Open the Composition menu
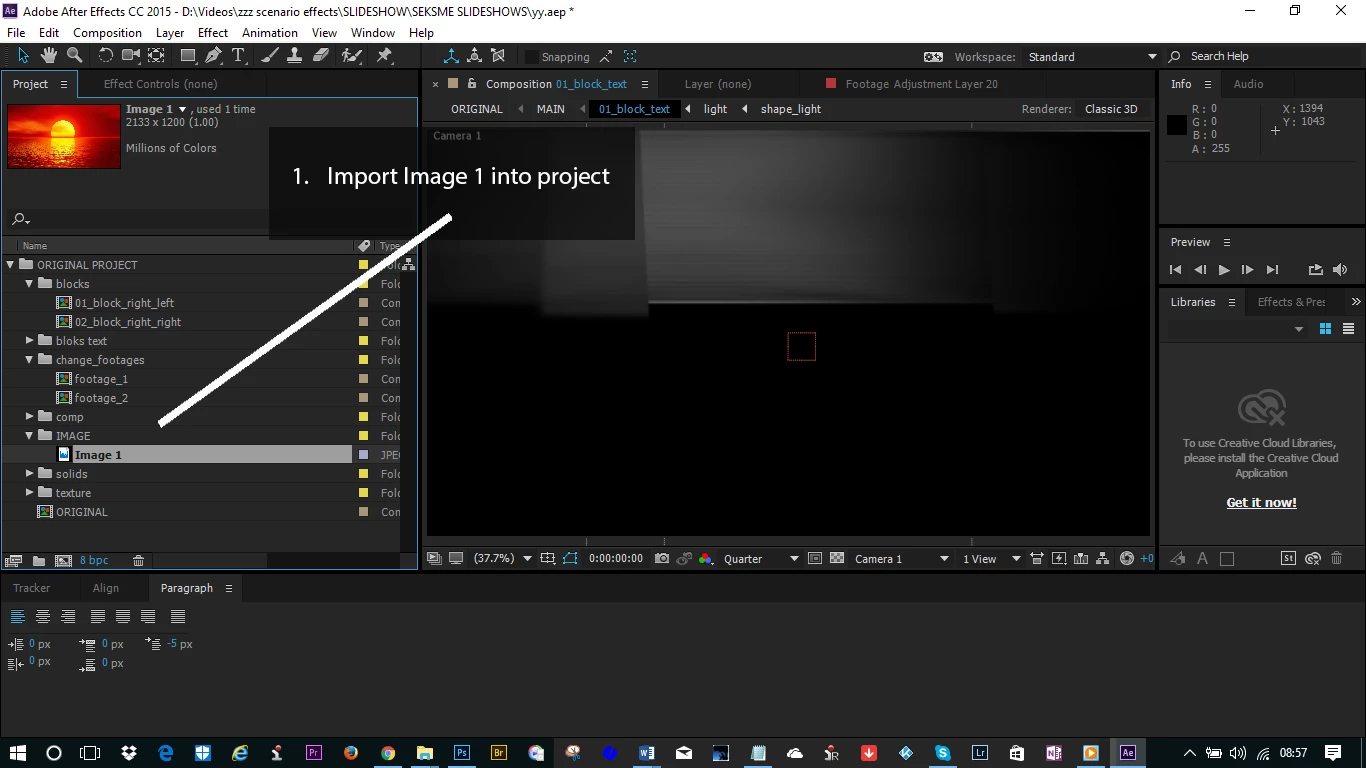The height and width of the screenshot is (768, 1366). click(107, 32)
